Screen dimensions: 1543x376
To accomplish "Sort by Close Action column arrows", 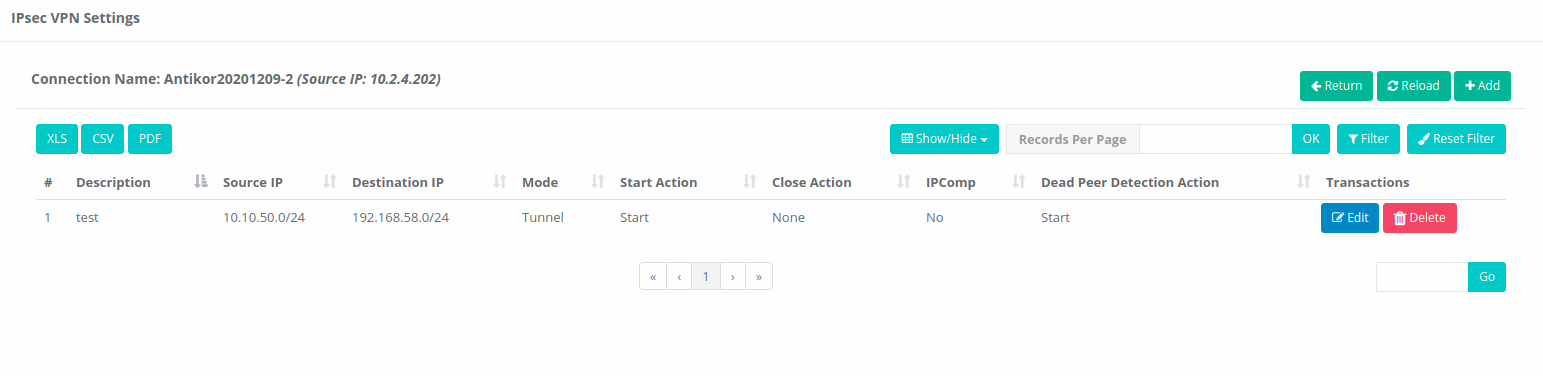I will point(904,182).
